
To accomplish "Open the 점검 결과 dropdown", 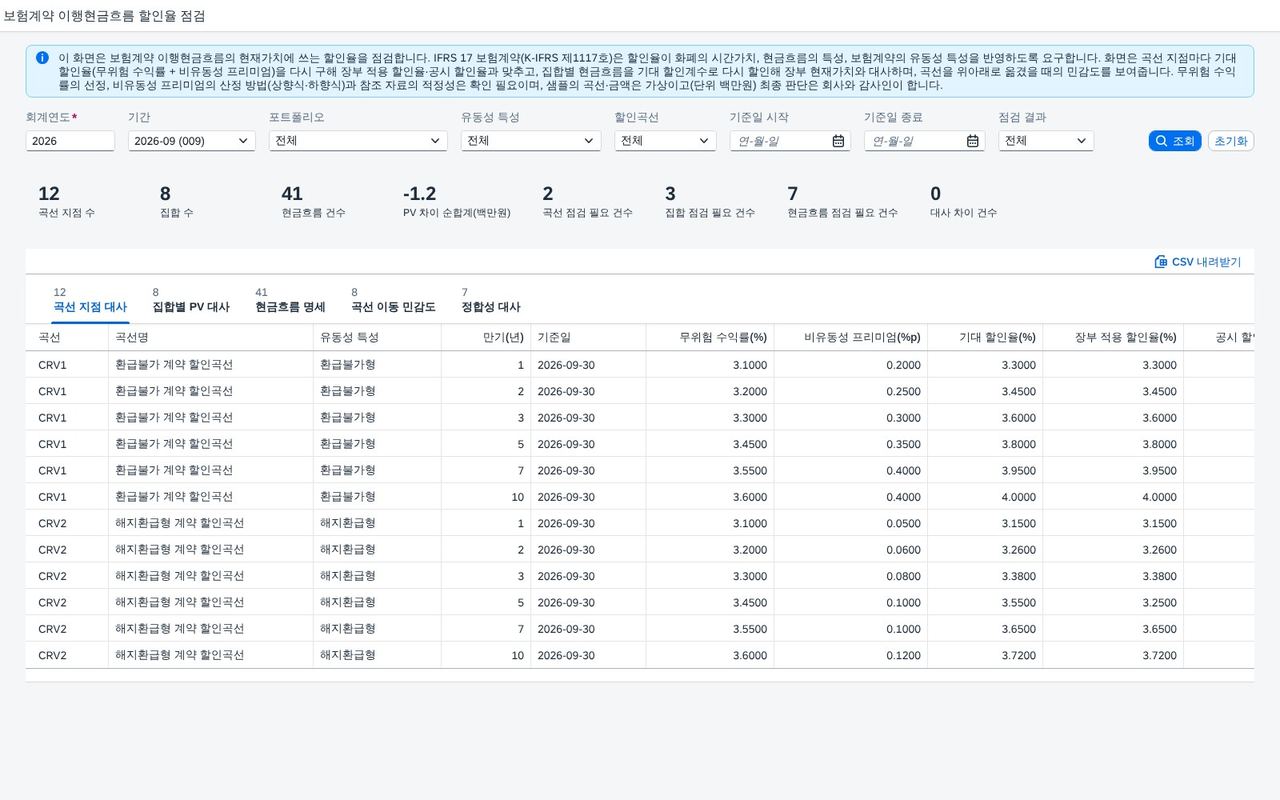I will (1046, 141).
